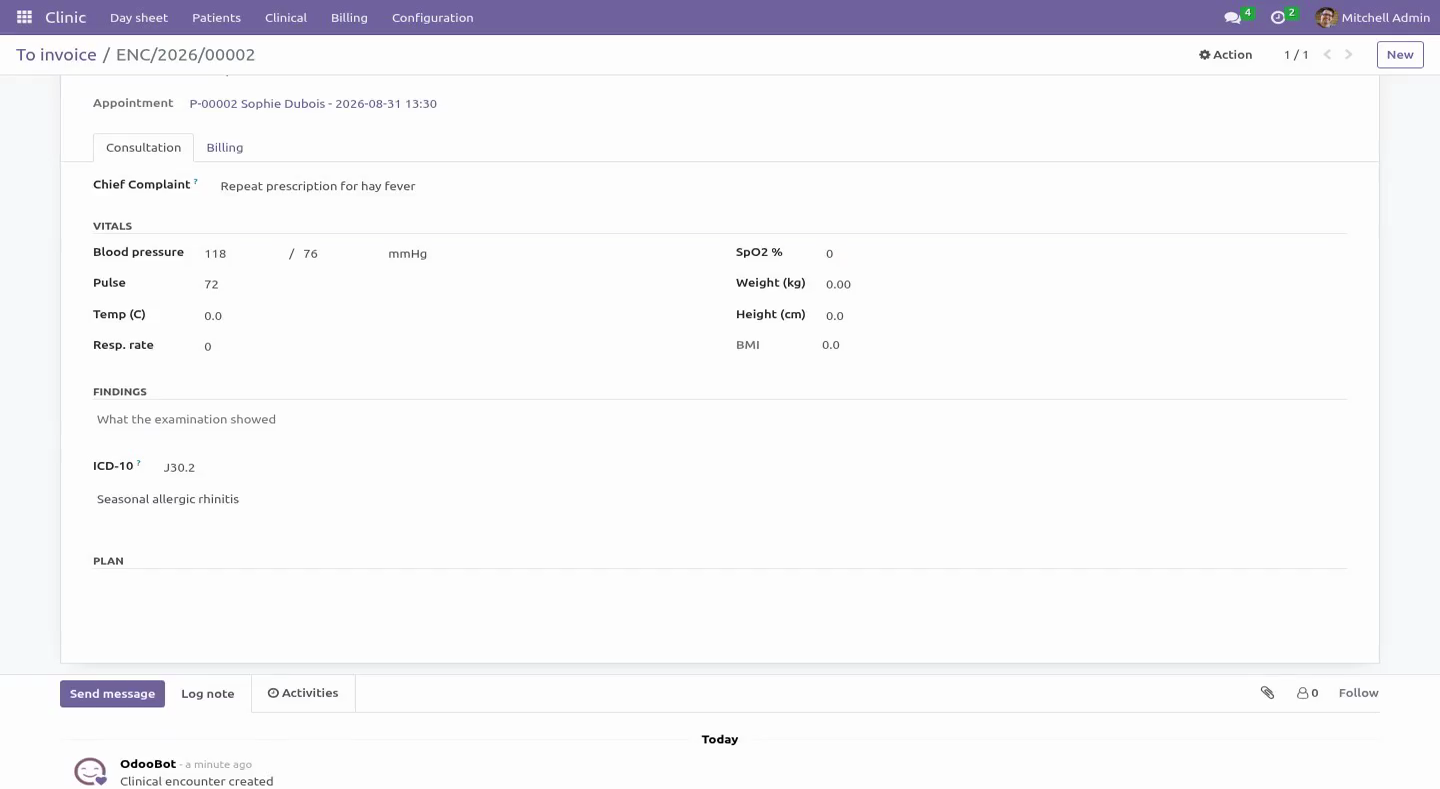This screenshot has height=789, width=1440.
Task: Edit the Height (cm) field
Action: (1085, 315)
